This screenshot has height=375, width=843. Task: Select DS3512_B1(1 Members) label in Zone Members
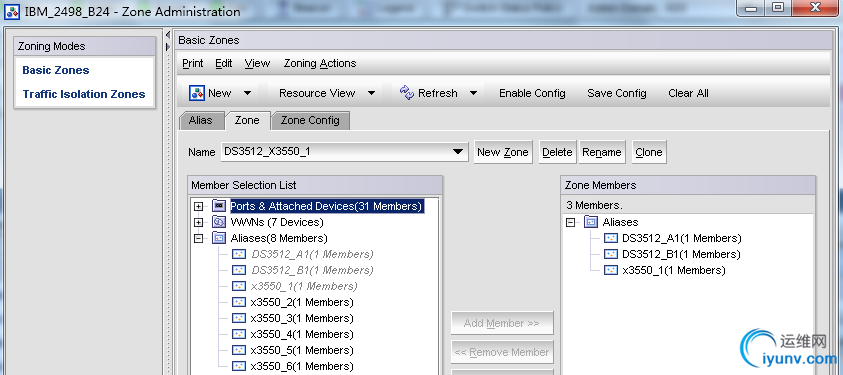[681, 254]
